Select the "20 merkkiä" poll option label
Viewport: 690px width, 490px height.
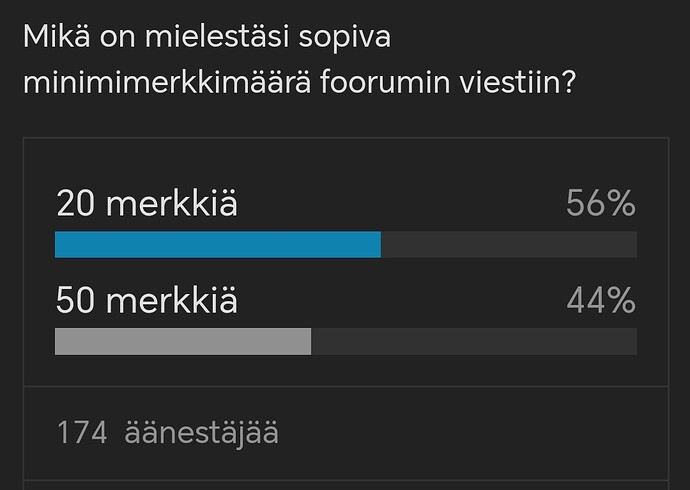(147, 203)
